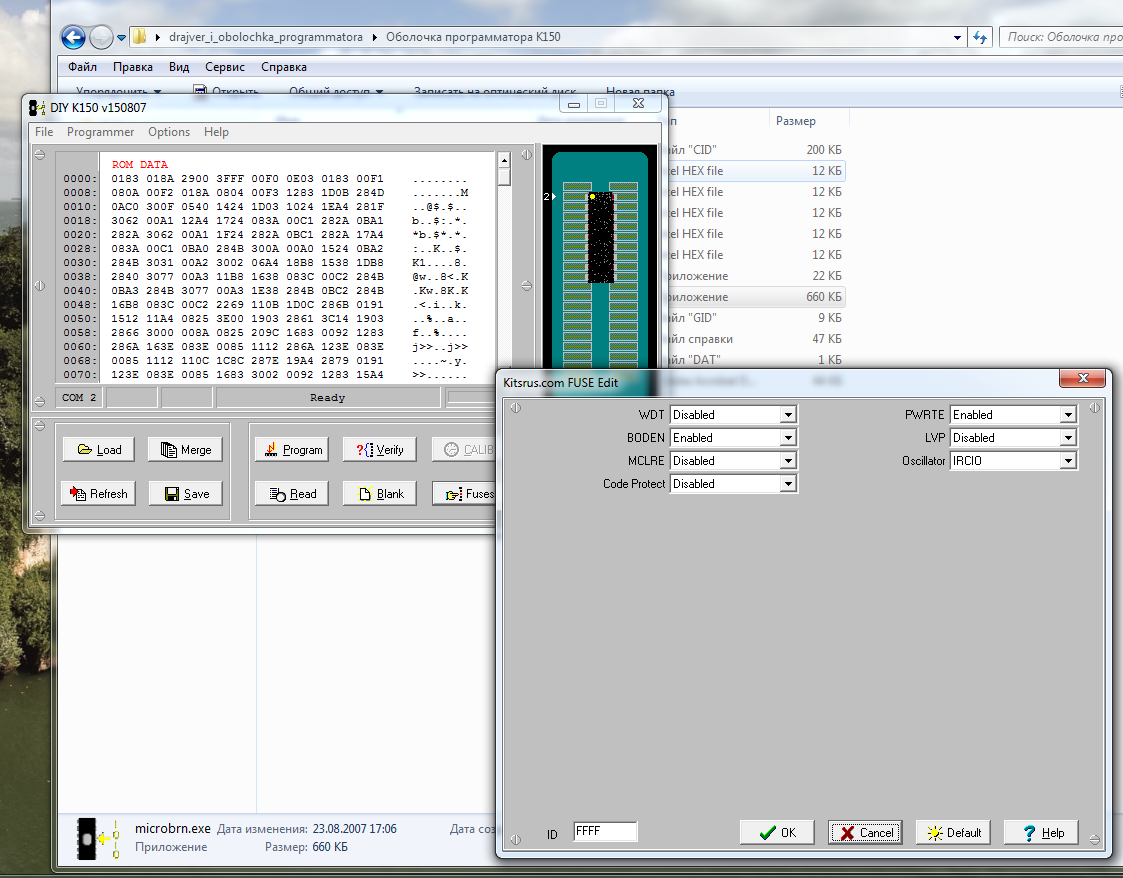Click the Read button
This screenshot has height=878, width=1123.
pos(292,493)
